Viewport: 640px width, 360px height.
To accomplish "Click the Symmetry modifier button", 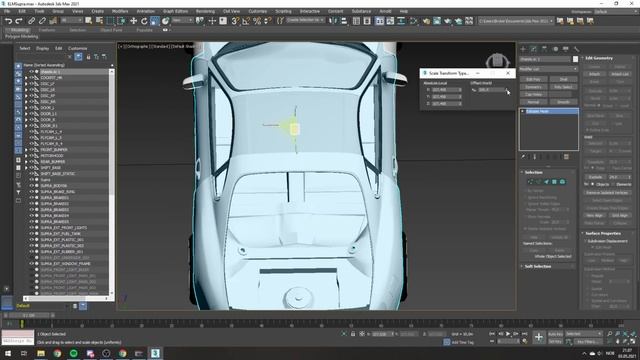I will [x=533, y=87].
